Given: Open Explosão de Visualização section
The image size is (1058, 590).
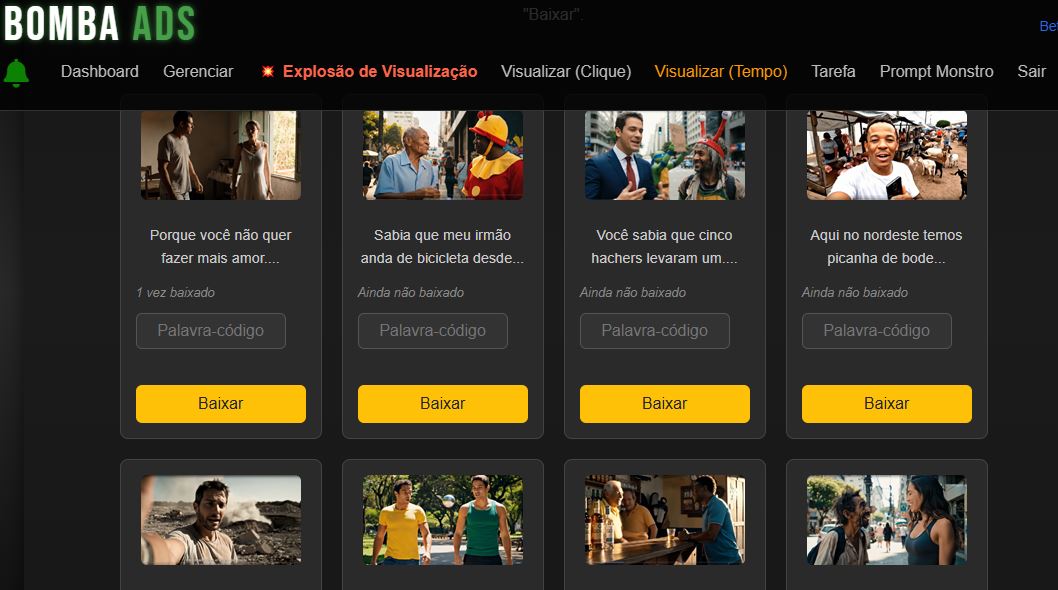Looking at the screenshot, I should (369, 71).
